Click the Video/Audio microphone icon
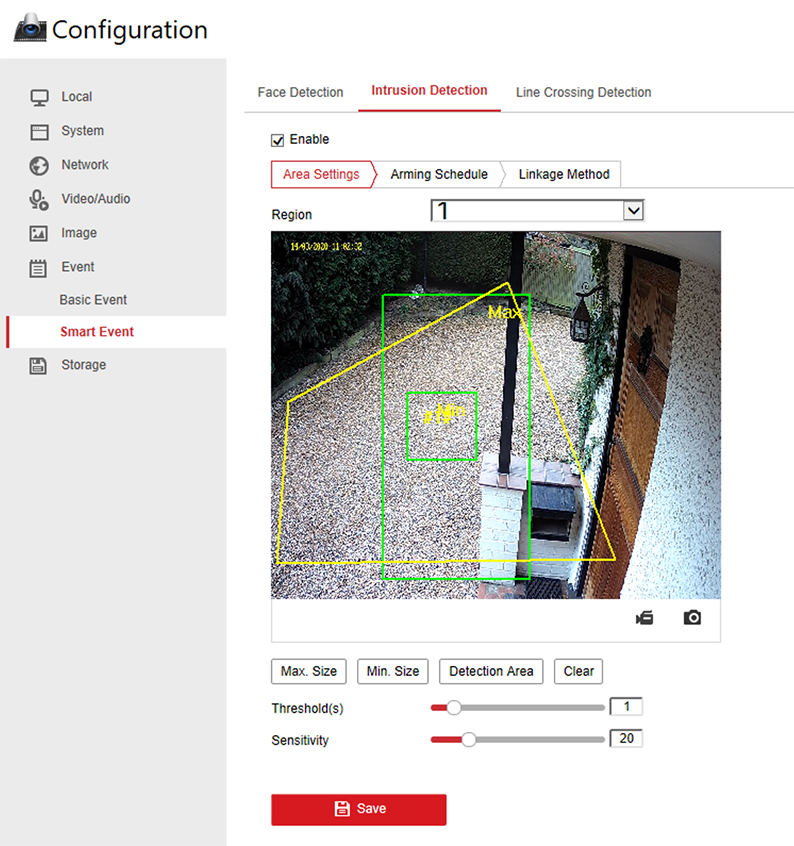 [x=39, y=199]
